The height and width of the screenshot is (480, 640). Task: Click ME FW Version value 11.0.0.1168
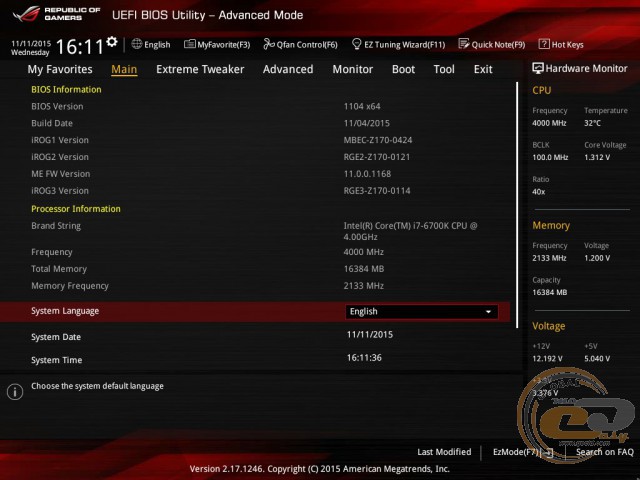(367, 174)
